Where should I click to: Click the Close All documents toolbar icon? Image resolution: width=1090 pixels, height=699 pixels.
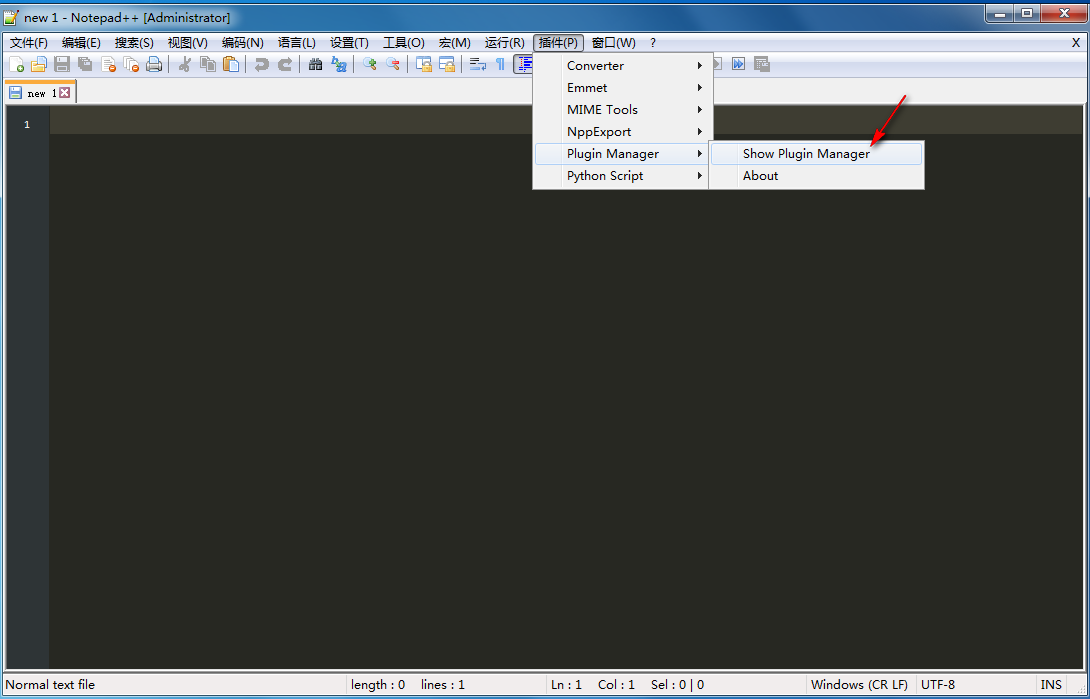coord(131,65)
